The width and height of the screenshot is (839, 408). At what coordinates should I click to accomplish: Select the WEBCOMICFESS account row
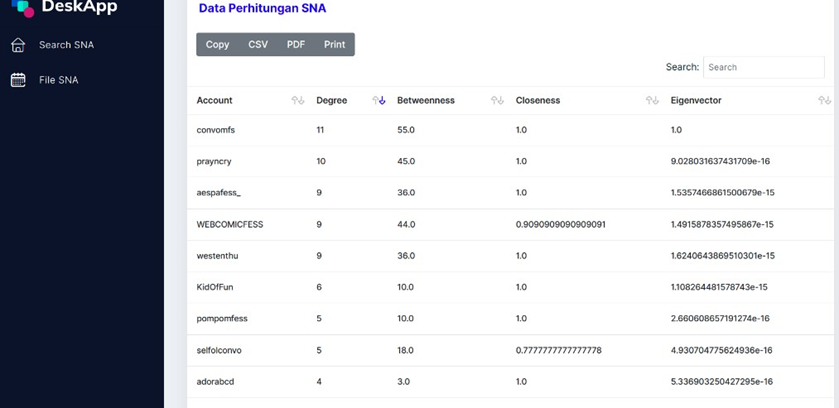coord(229,225)
